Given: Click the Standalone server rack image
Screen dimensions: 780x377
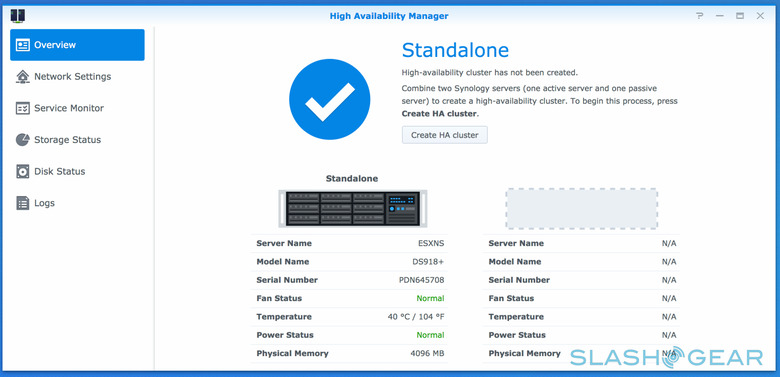Looking at the screenshot, I should [x=352, y=209].
